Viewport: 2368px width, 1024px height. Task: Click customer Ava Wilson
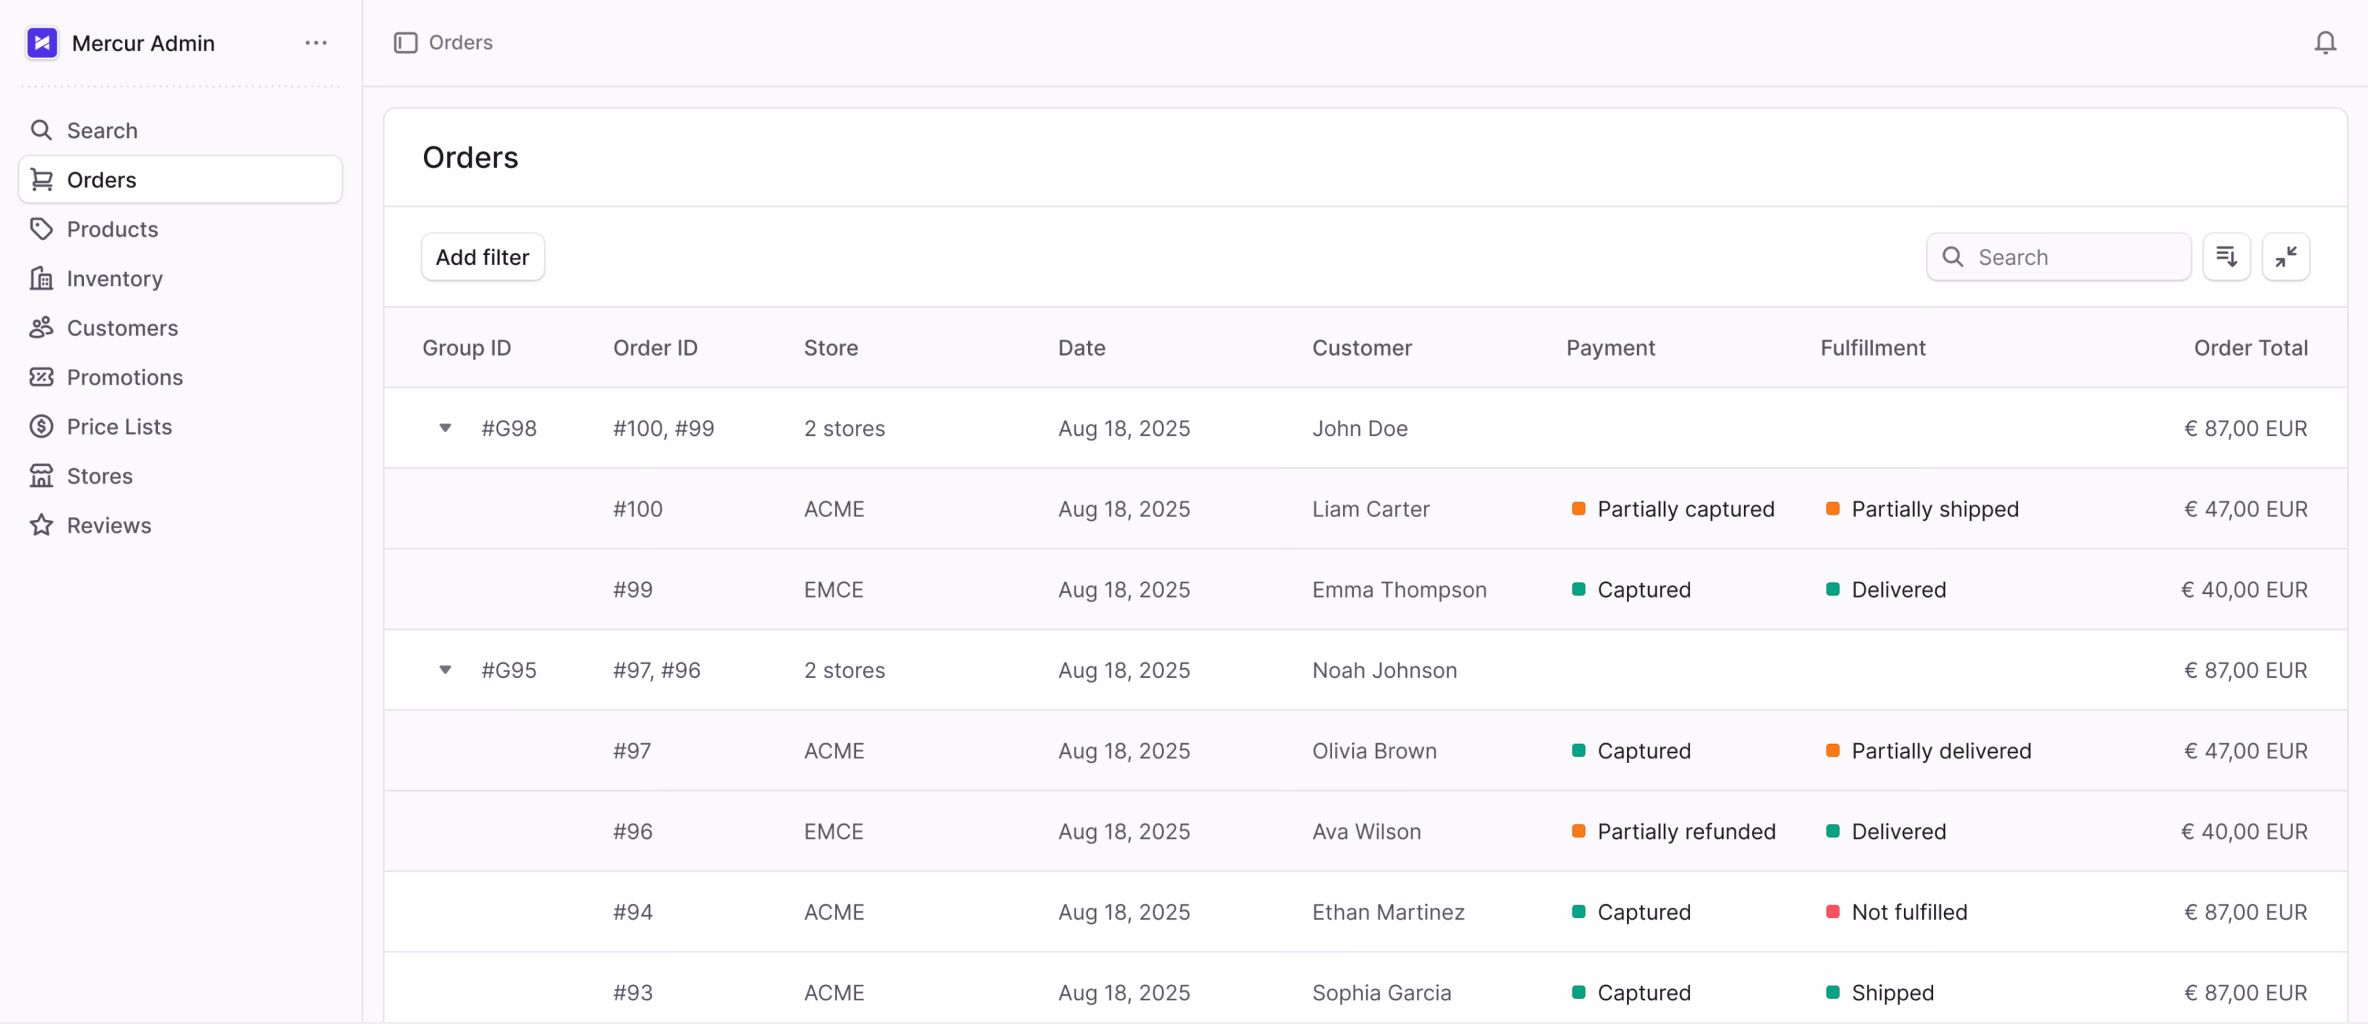[x=1366, y=832]
